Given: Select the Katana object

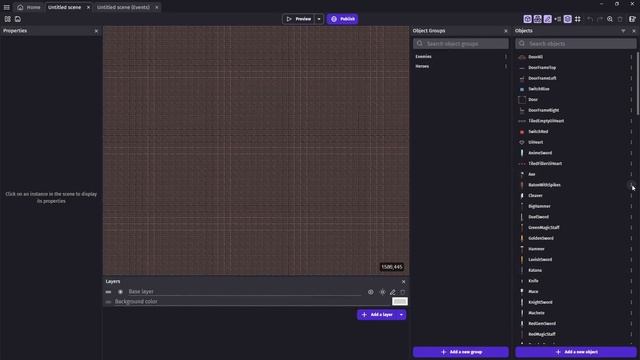Looking at the screenshot, I should point(535,270).
